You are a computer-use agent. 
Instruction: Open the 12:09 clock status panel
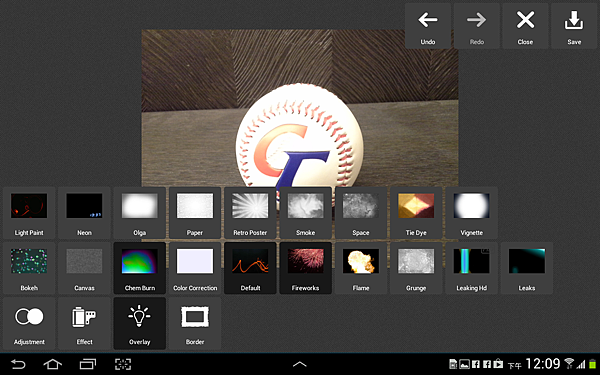pyautogui.click(x=542, y=364)
